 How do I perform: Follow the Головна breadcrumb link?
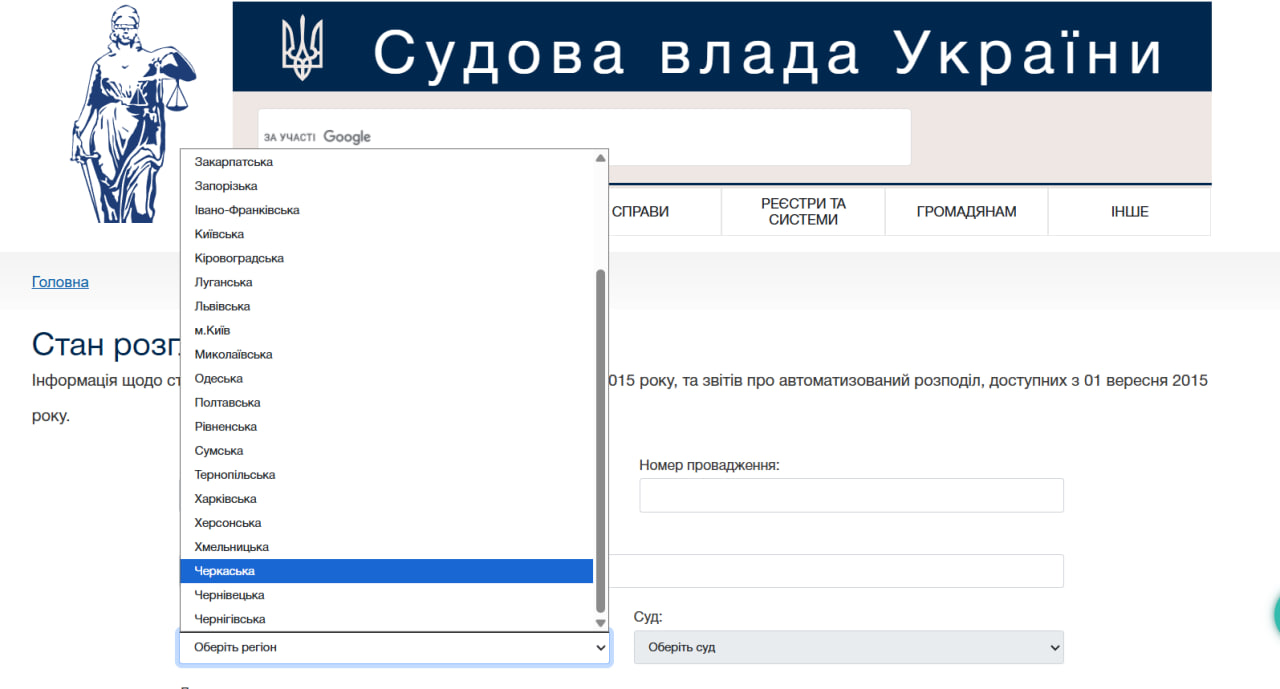(60, 281)
